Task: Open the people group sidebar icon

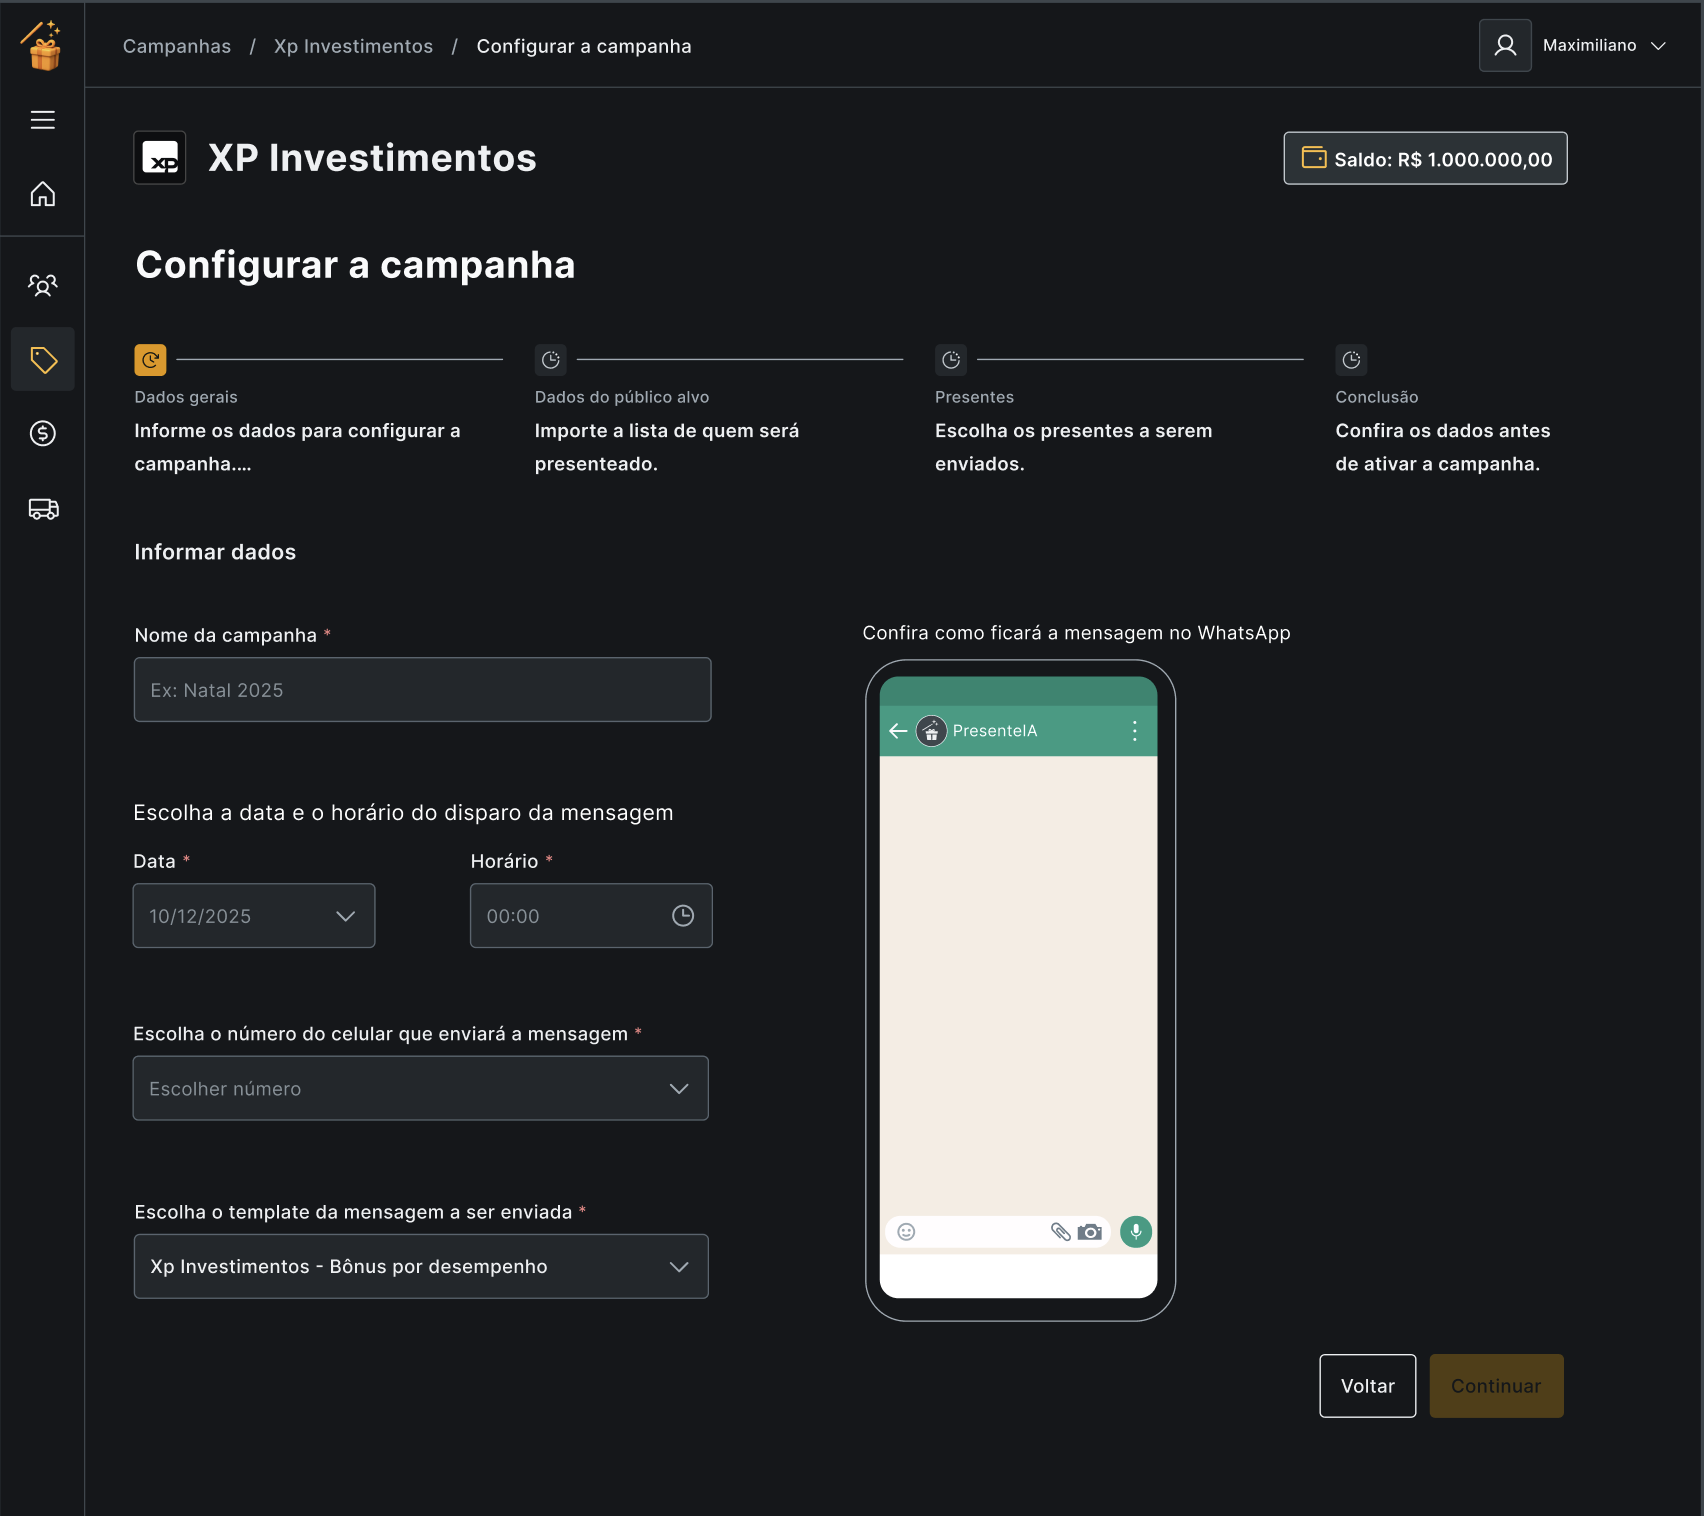Action: pos(43,286)
